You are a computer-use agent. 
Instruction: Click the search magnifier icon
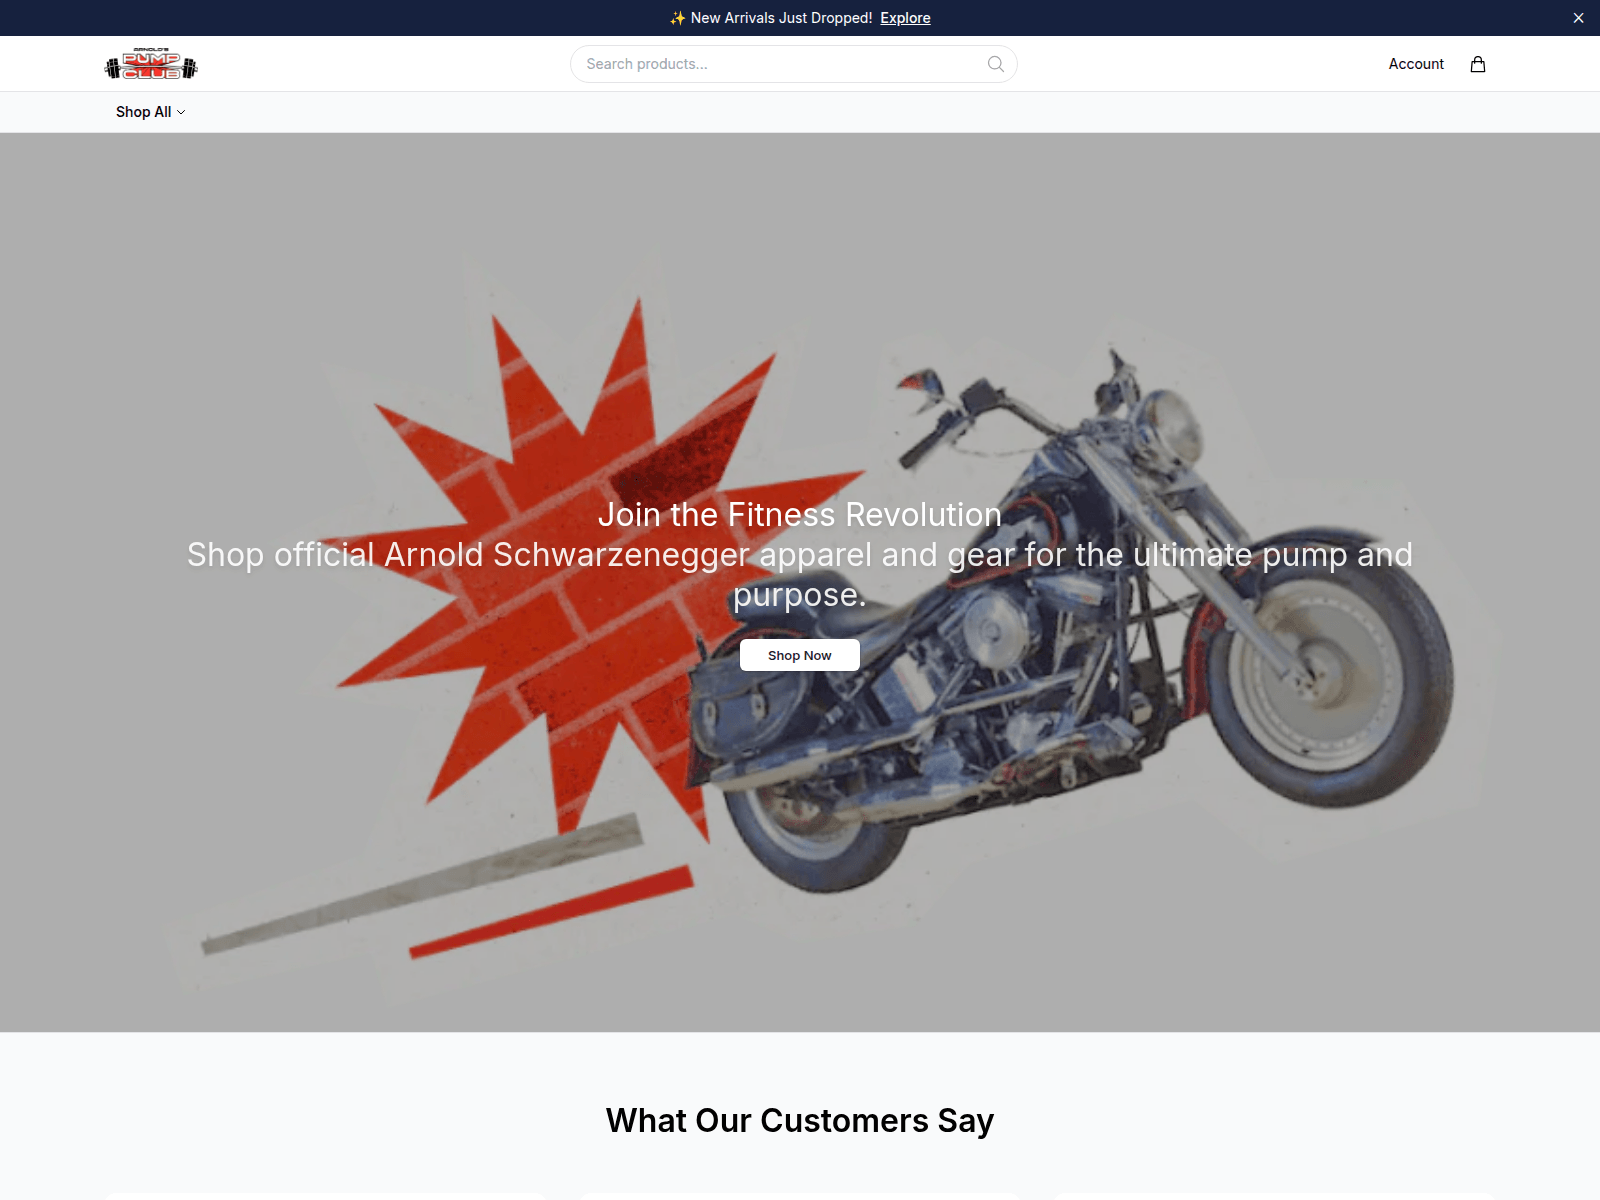pos(995,64)
